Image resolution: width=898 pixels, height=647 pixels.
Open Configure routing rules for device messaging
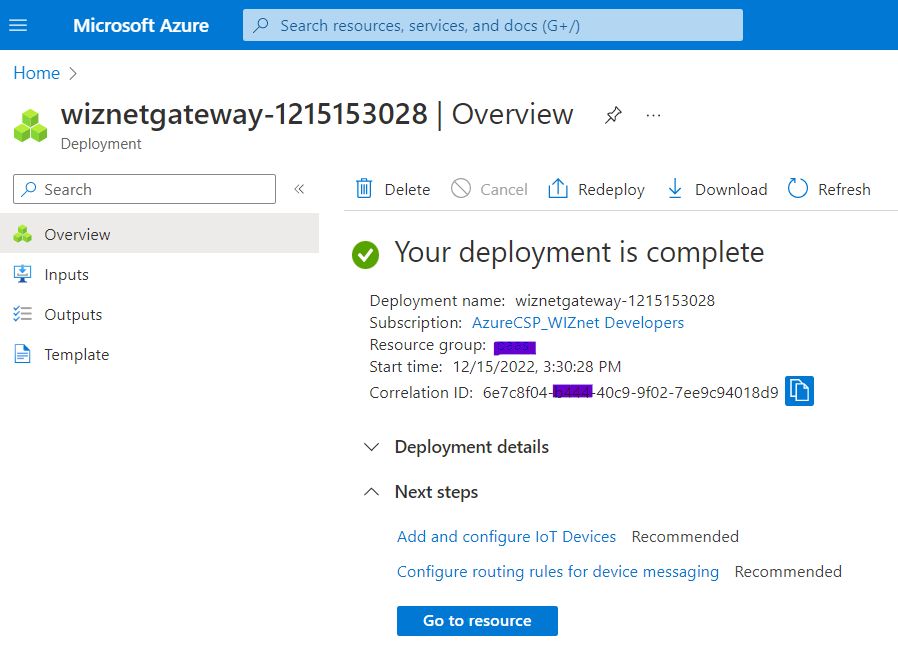[x=558, y=571]
